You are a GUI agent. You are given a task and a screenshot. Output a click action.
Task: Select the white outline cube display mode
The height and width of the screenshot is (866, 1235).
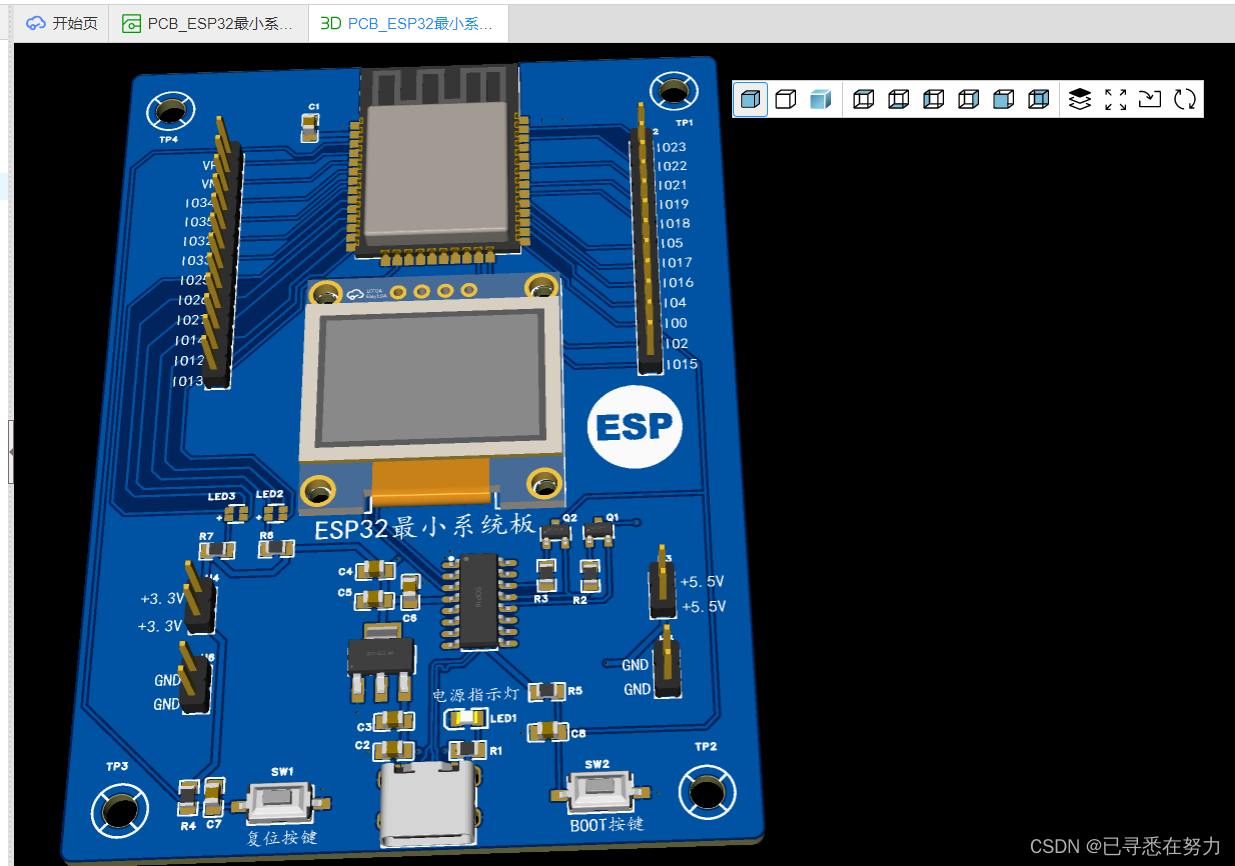click(x=786, y=99)
